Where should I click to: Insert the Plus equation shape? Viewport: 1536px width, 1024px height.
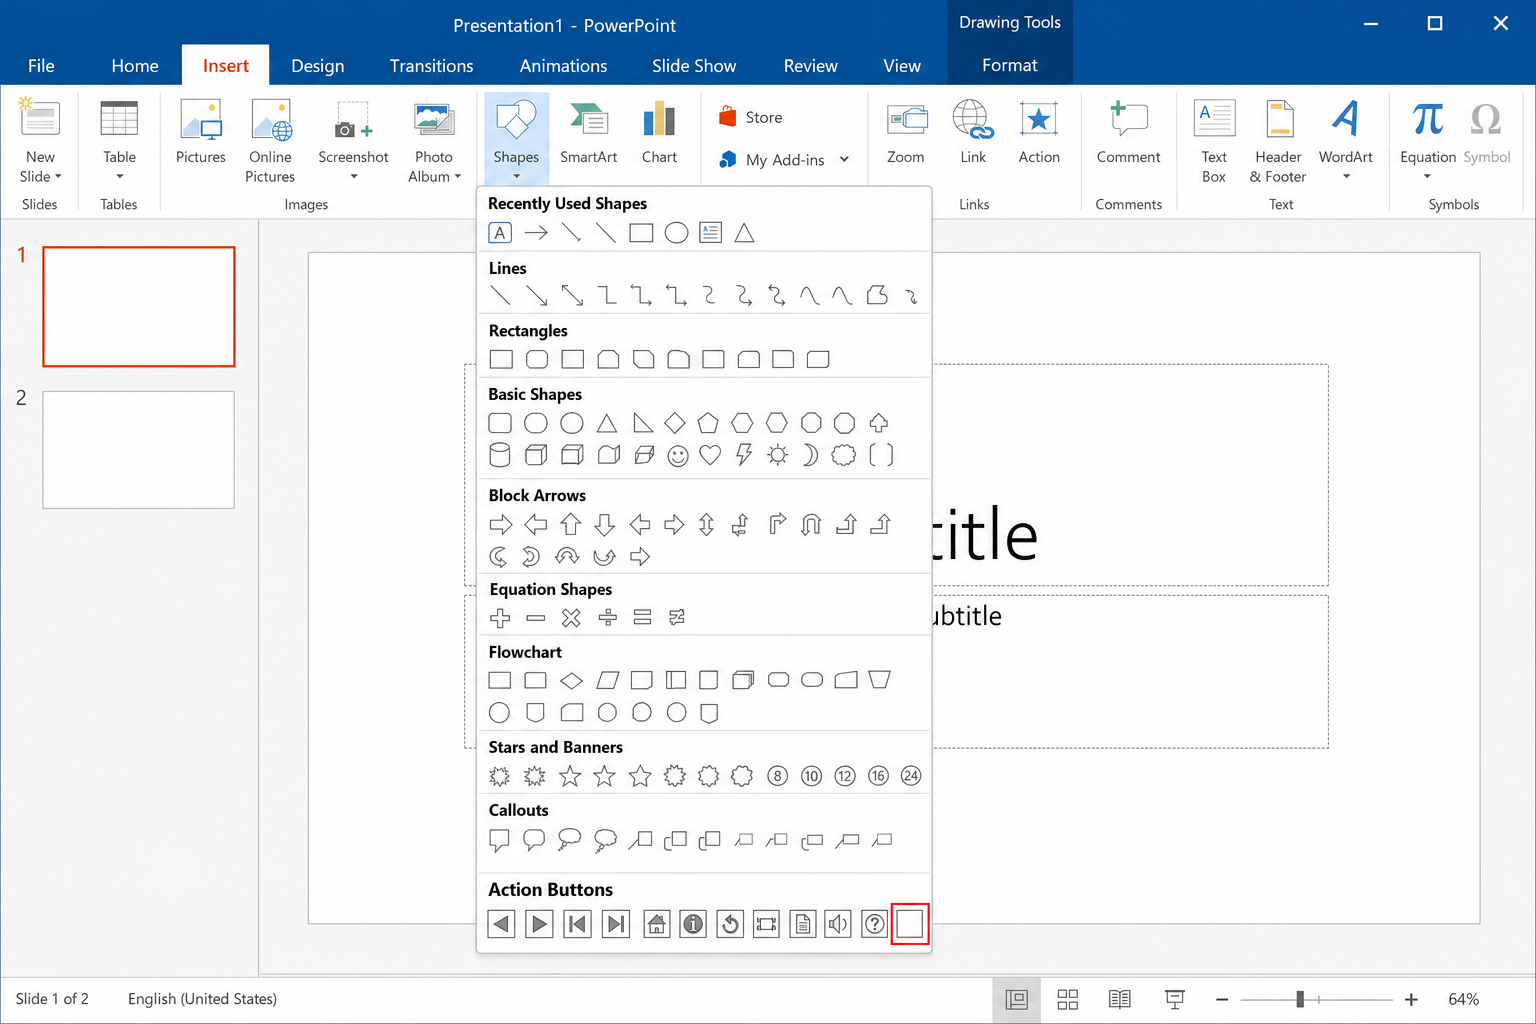coord(500,618)
